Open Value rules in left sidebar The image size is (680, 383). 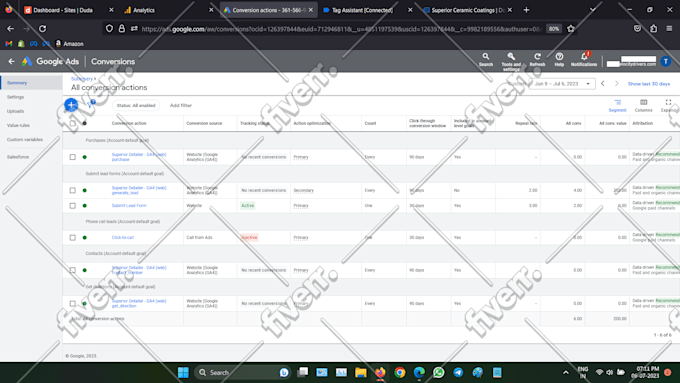[x=18, y=125]
